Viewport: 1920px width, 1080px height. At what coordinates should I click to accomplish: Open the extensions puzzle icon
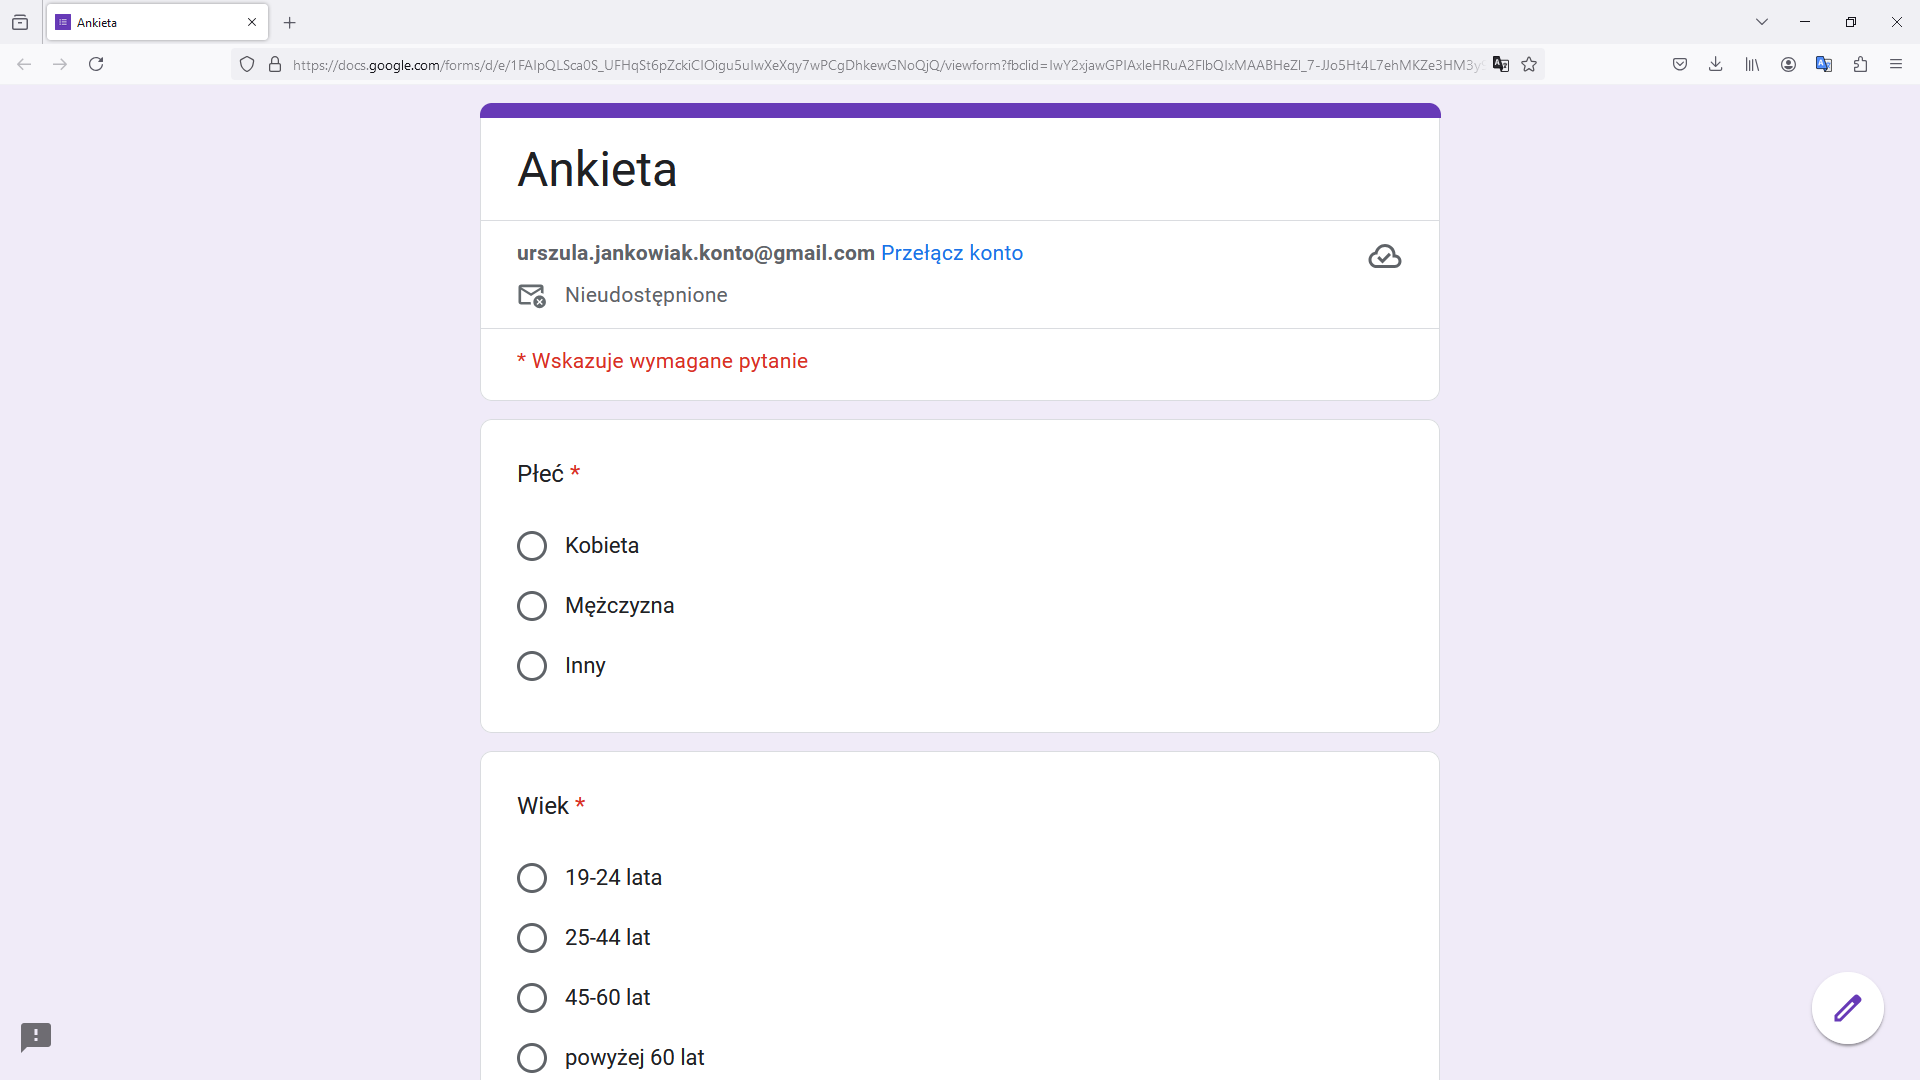[x=1860, y=65]
